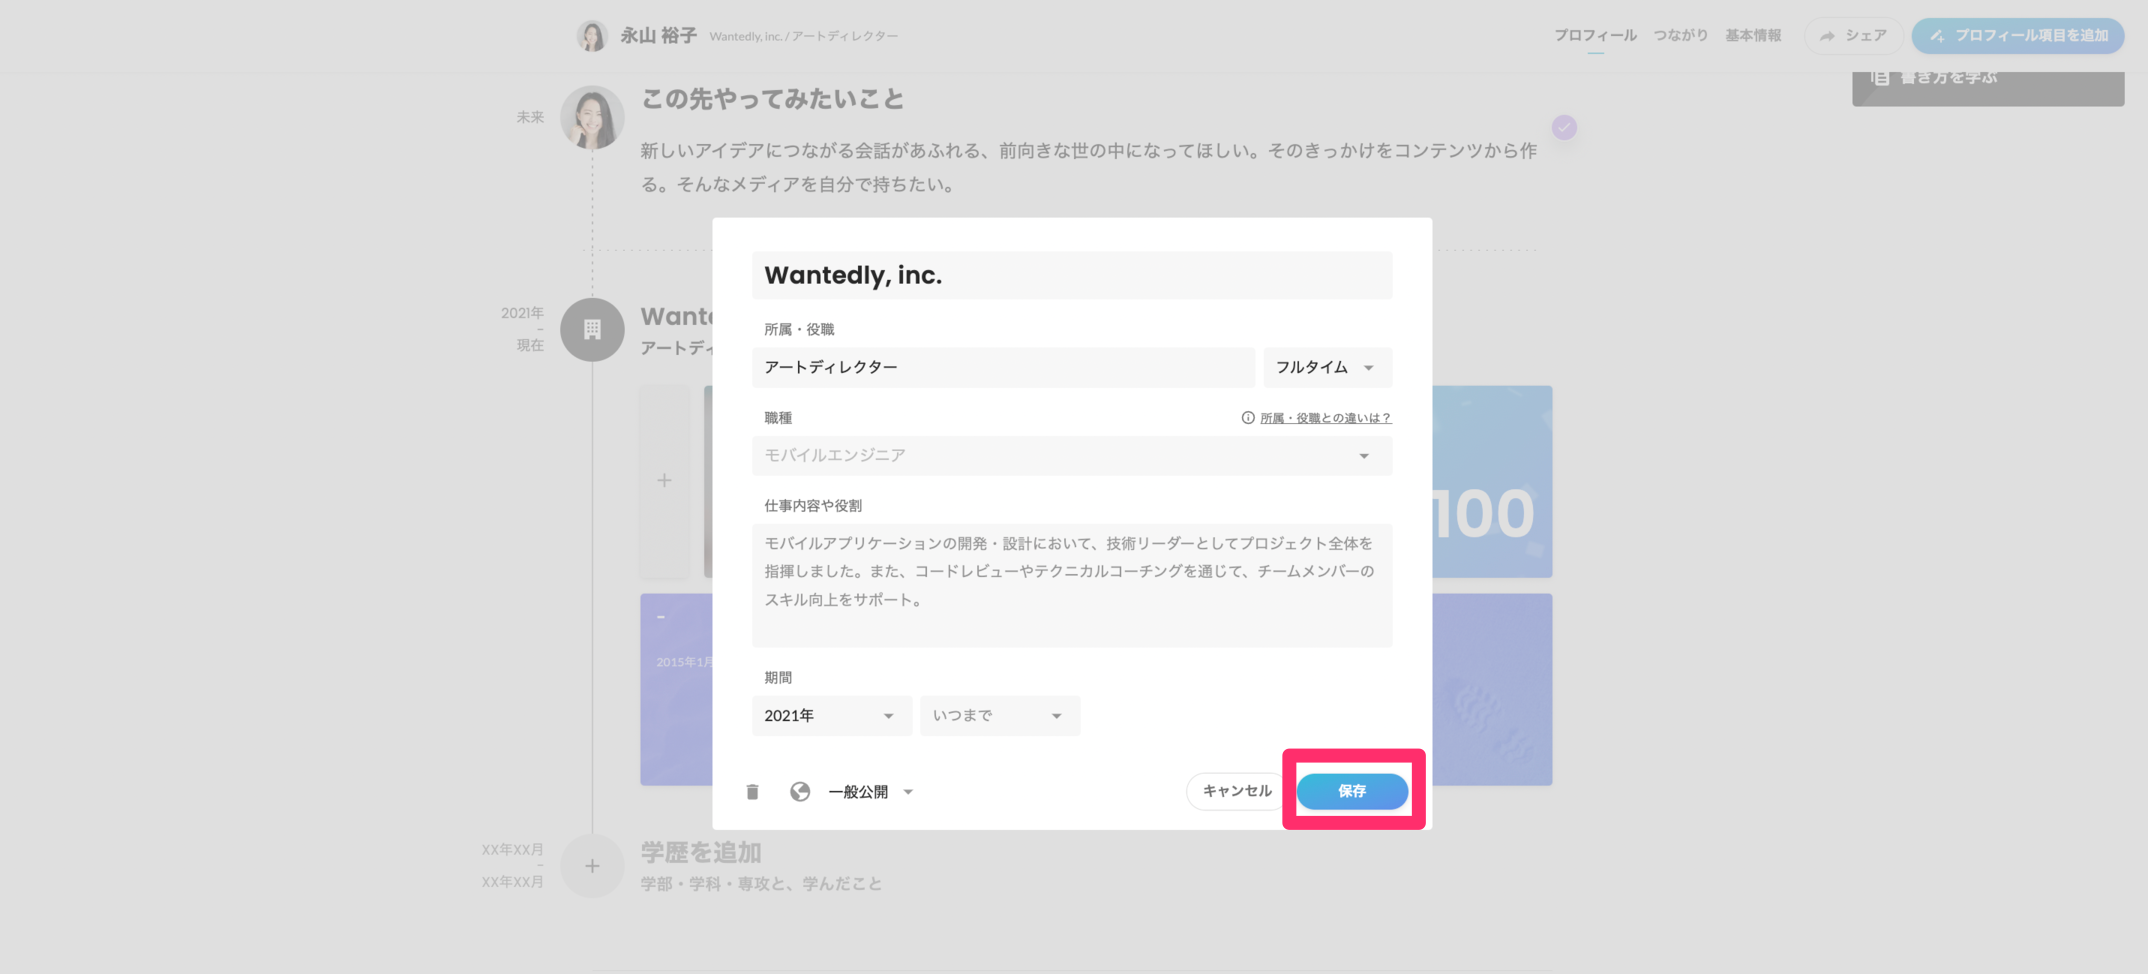Switch to the プロフィール tab
Image resolution: width=2148 pixels, height=974 pixels.
coord(1595,35)
